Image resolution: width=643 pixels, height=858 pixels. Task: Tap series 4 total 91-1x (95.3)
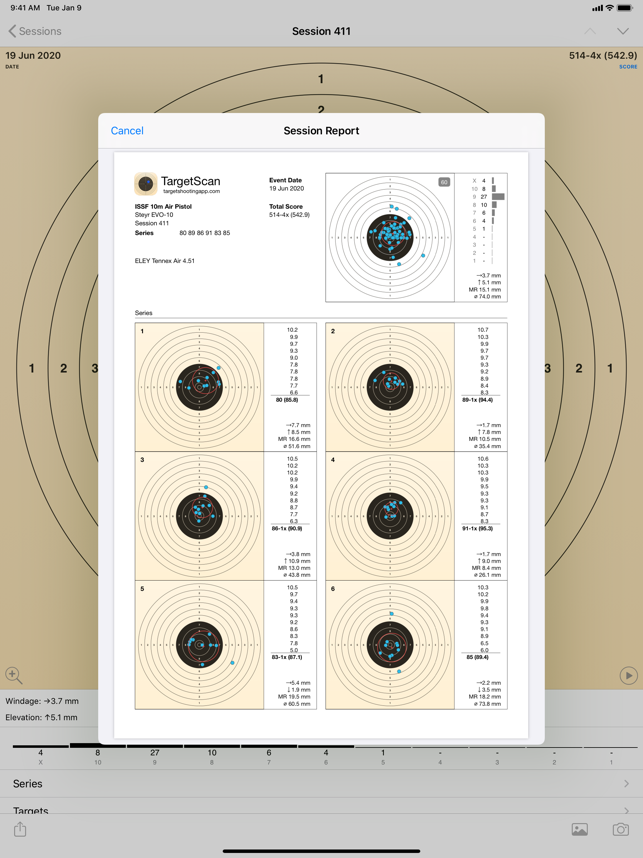pos(477,529)
